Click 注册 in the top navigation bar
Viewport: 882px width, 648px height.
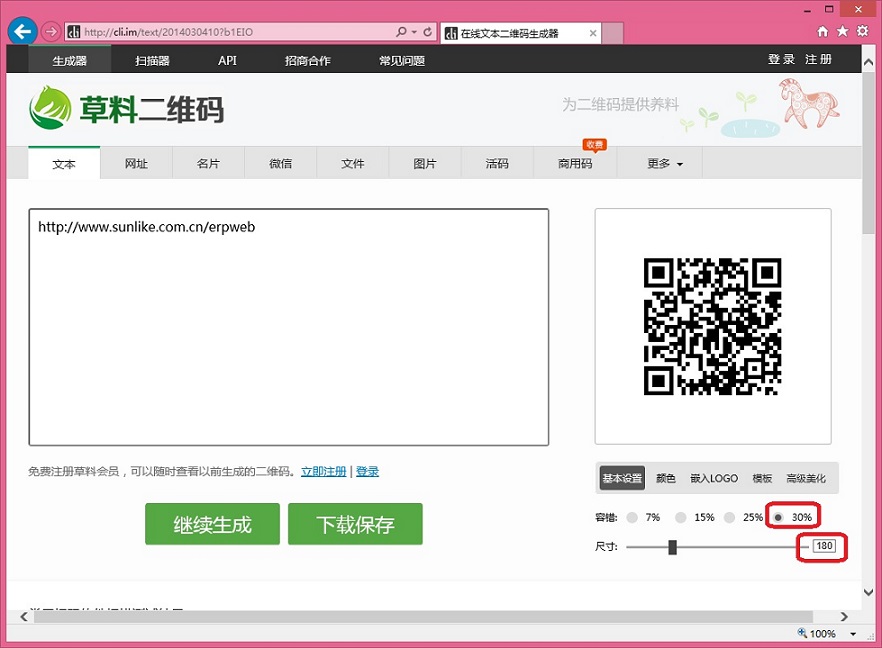818,59
